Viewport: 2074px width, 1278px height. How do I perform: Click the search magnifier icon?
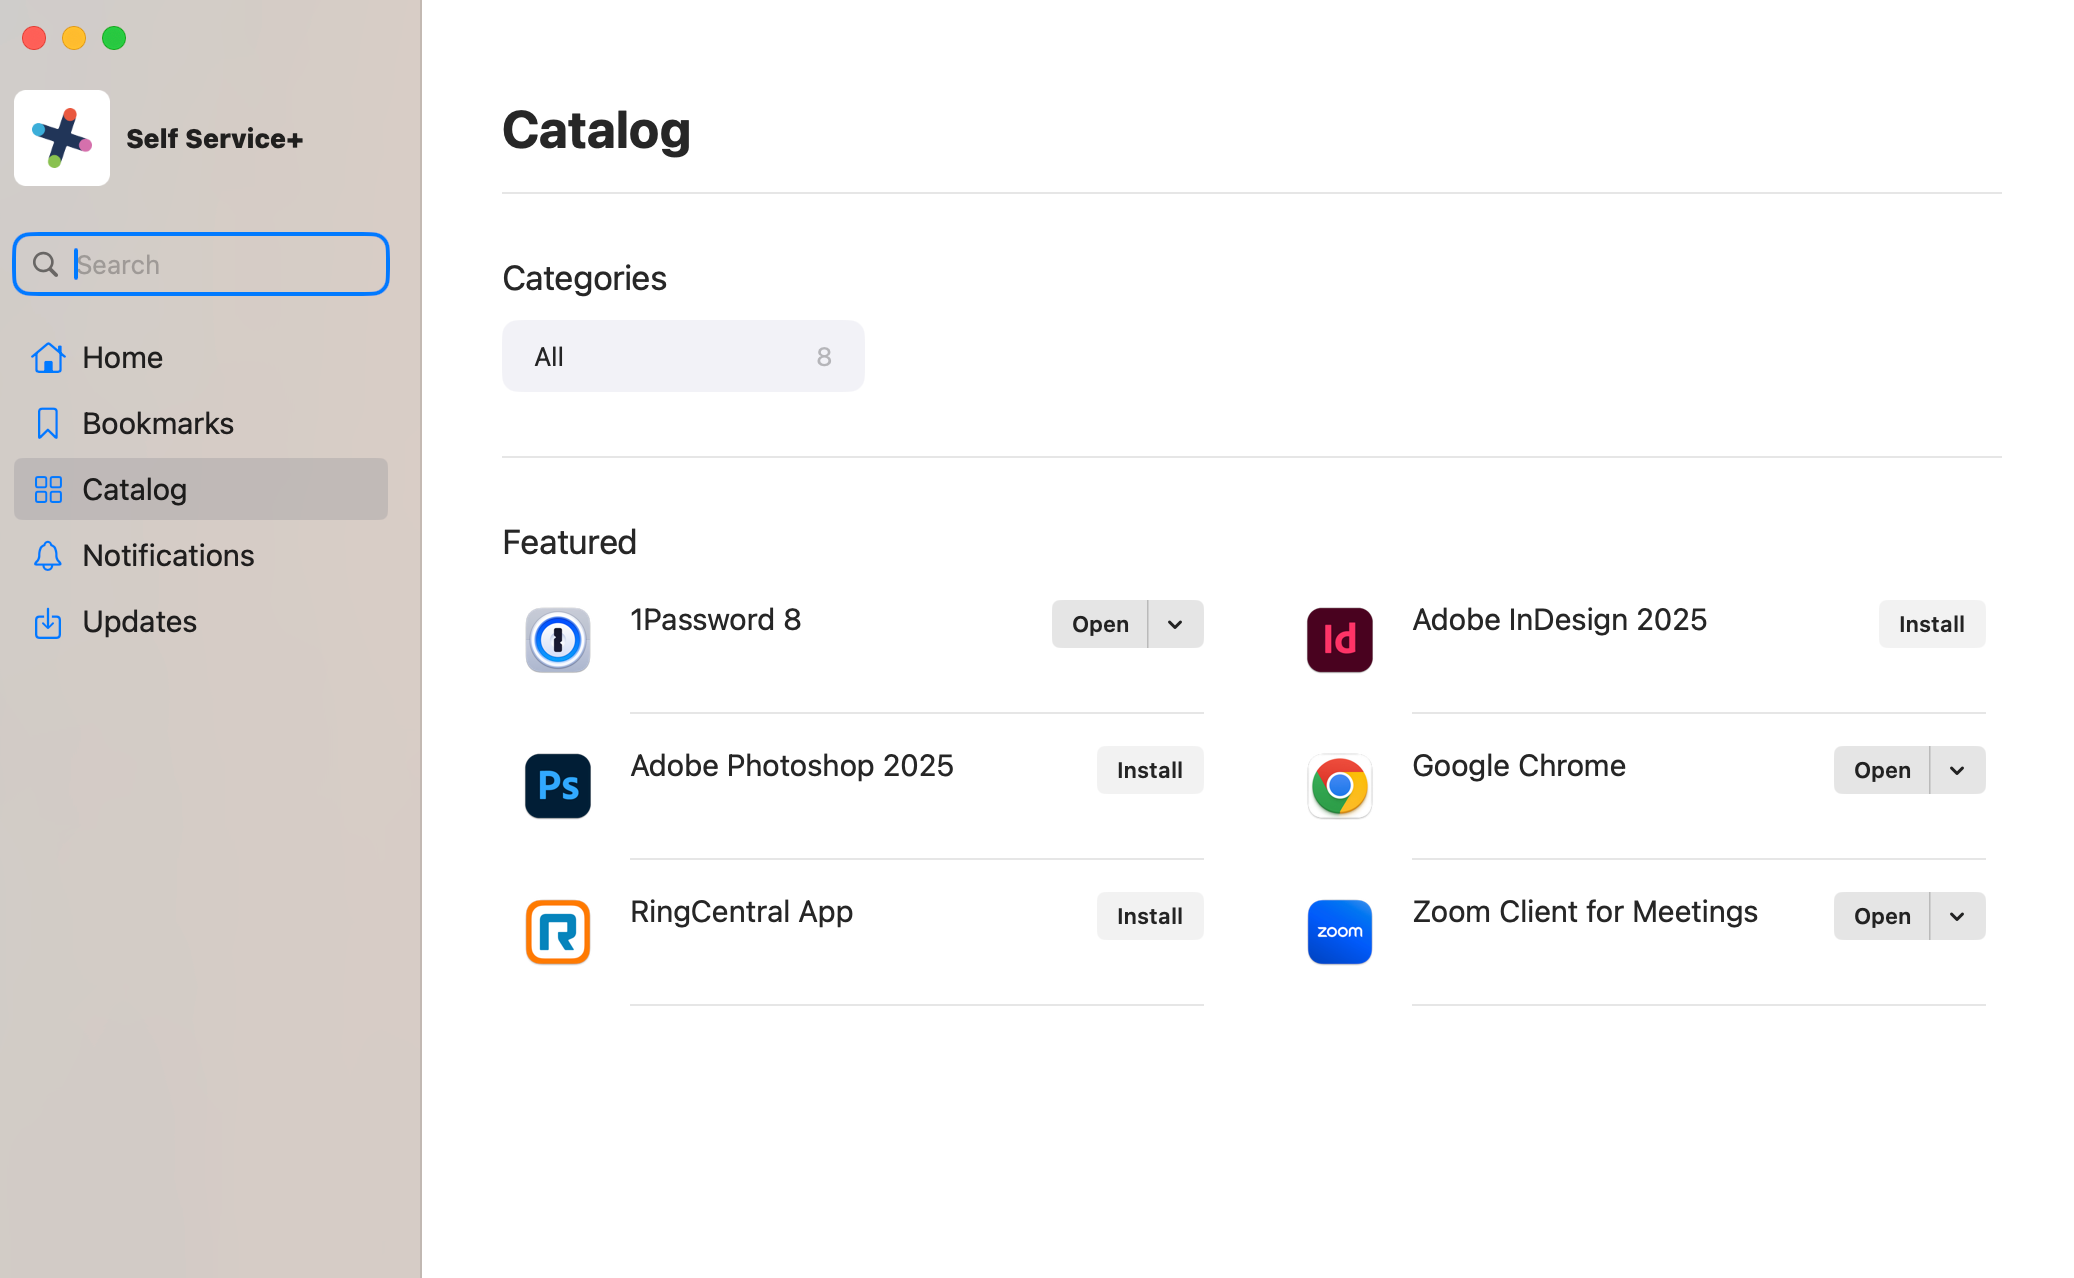tap(45, 264)
